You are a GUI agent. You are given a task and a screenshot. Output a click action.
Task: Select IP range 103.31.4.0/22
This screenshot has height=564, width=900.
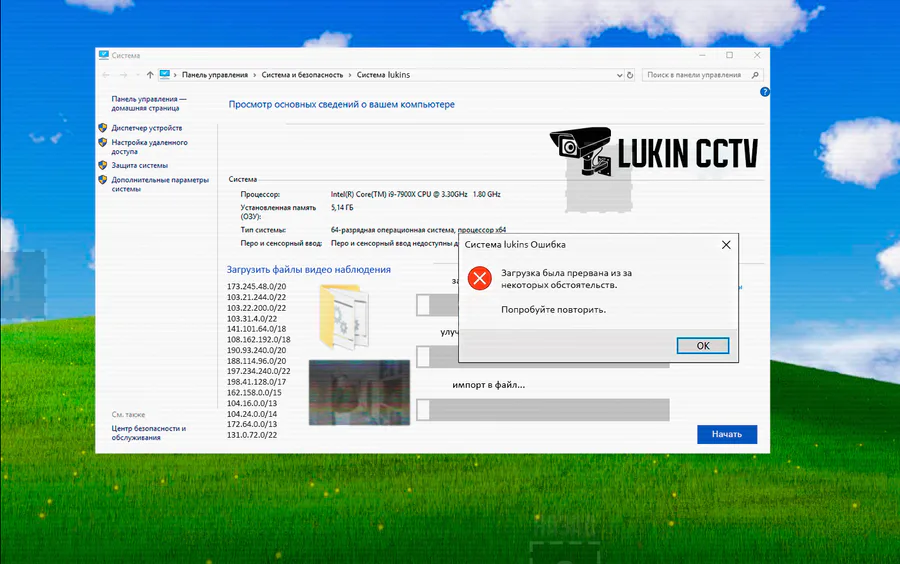click(252, 318)
